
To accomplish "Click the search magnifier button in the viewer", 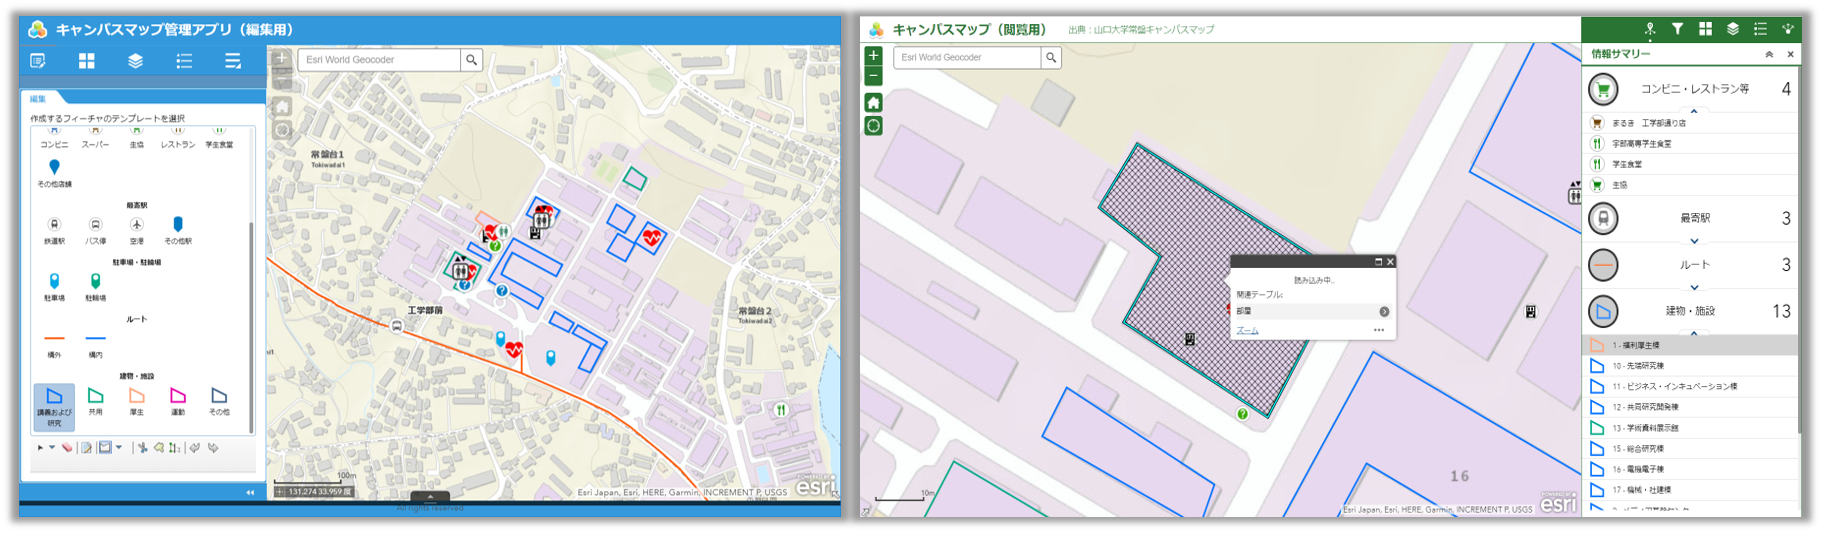I will (1051, 58).
